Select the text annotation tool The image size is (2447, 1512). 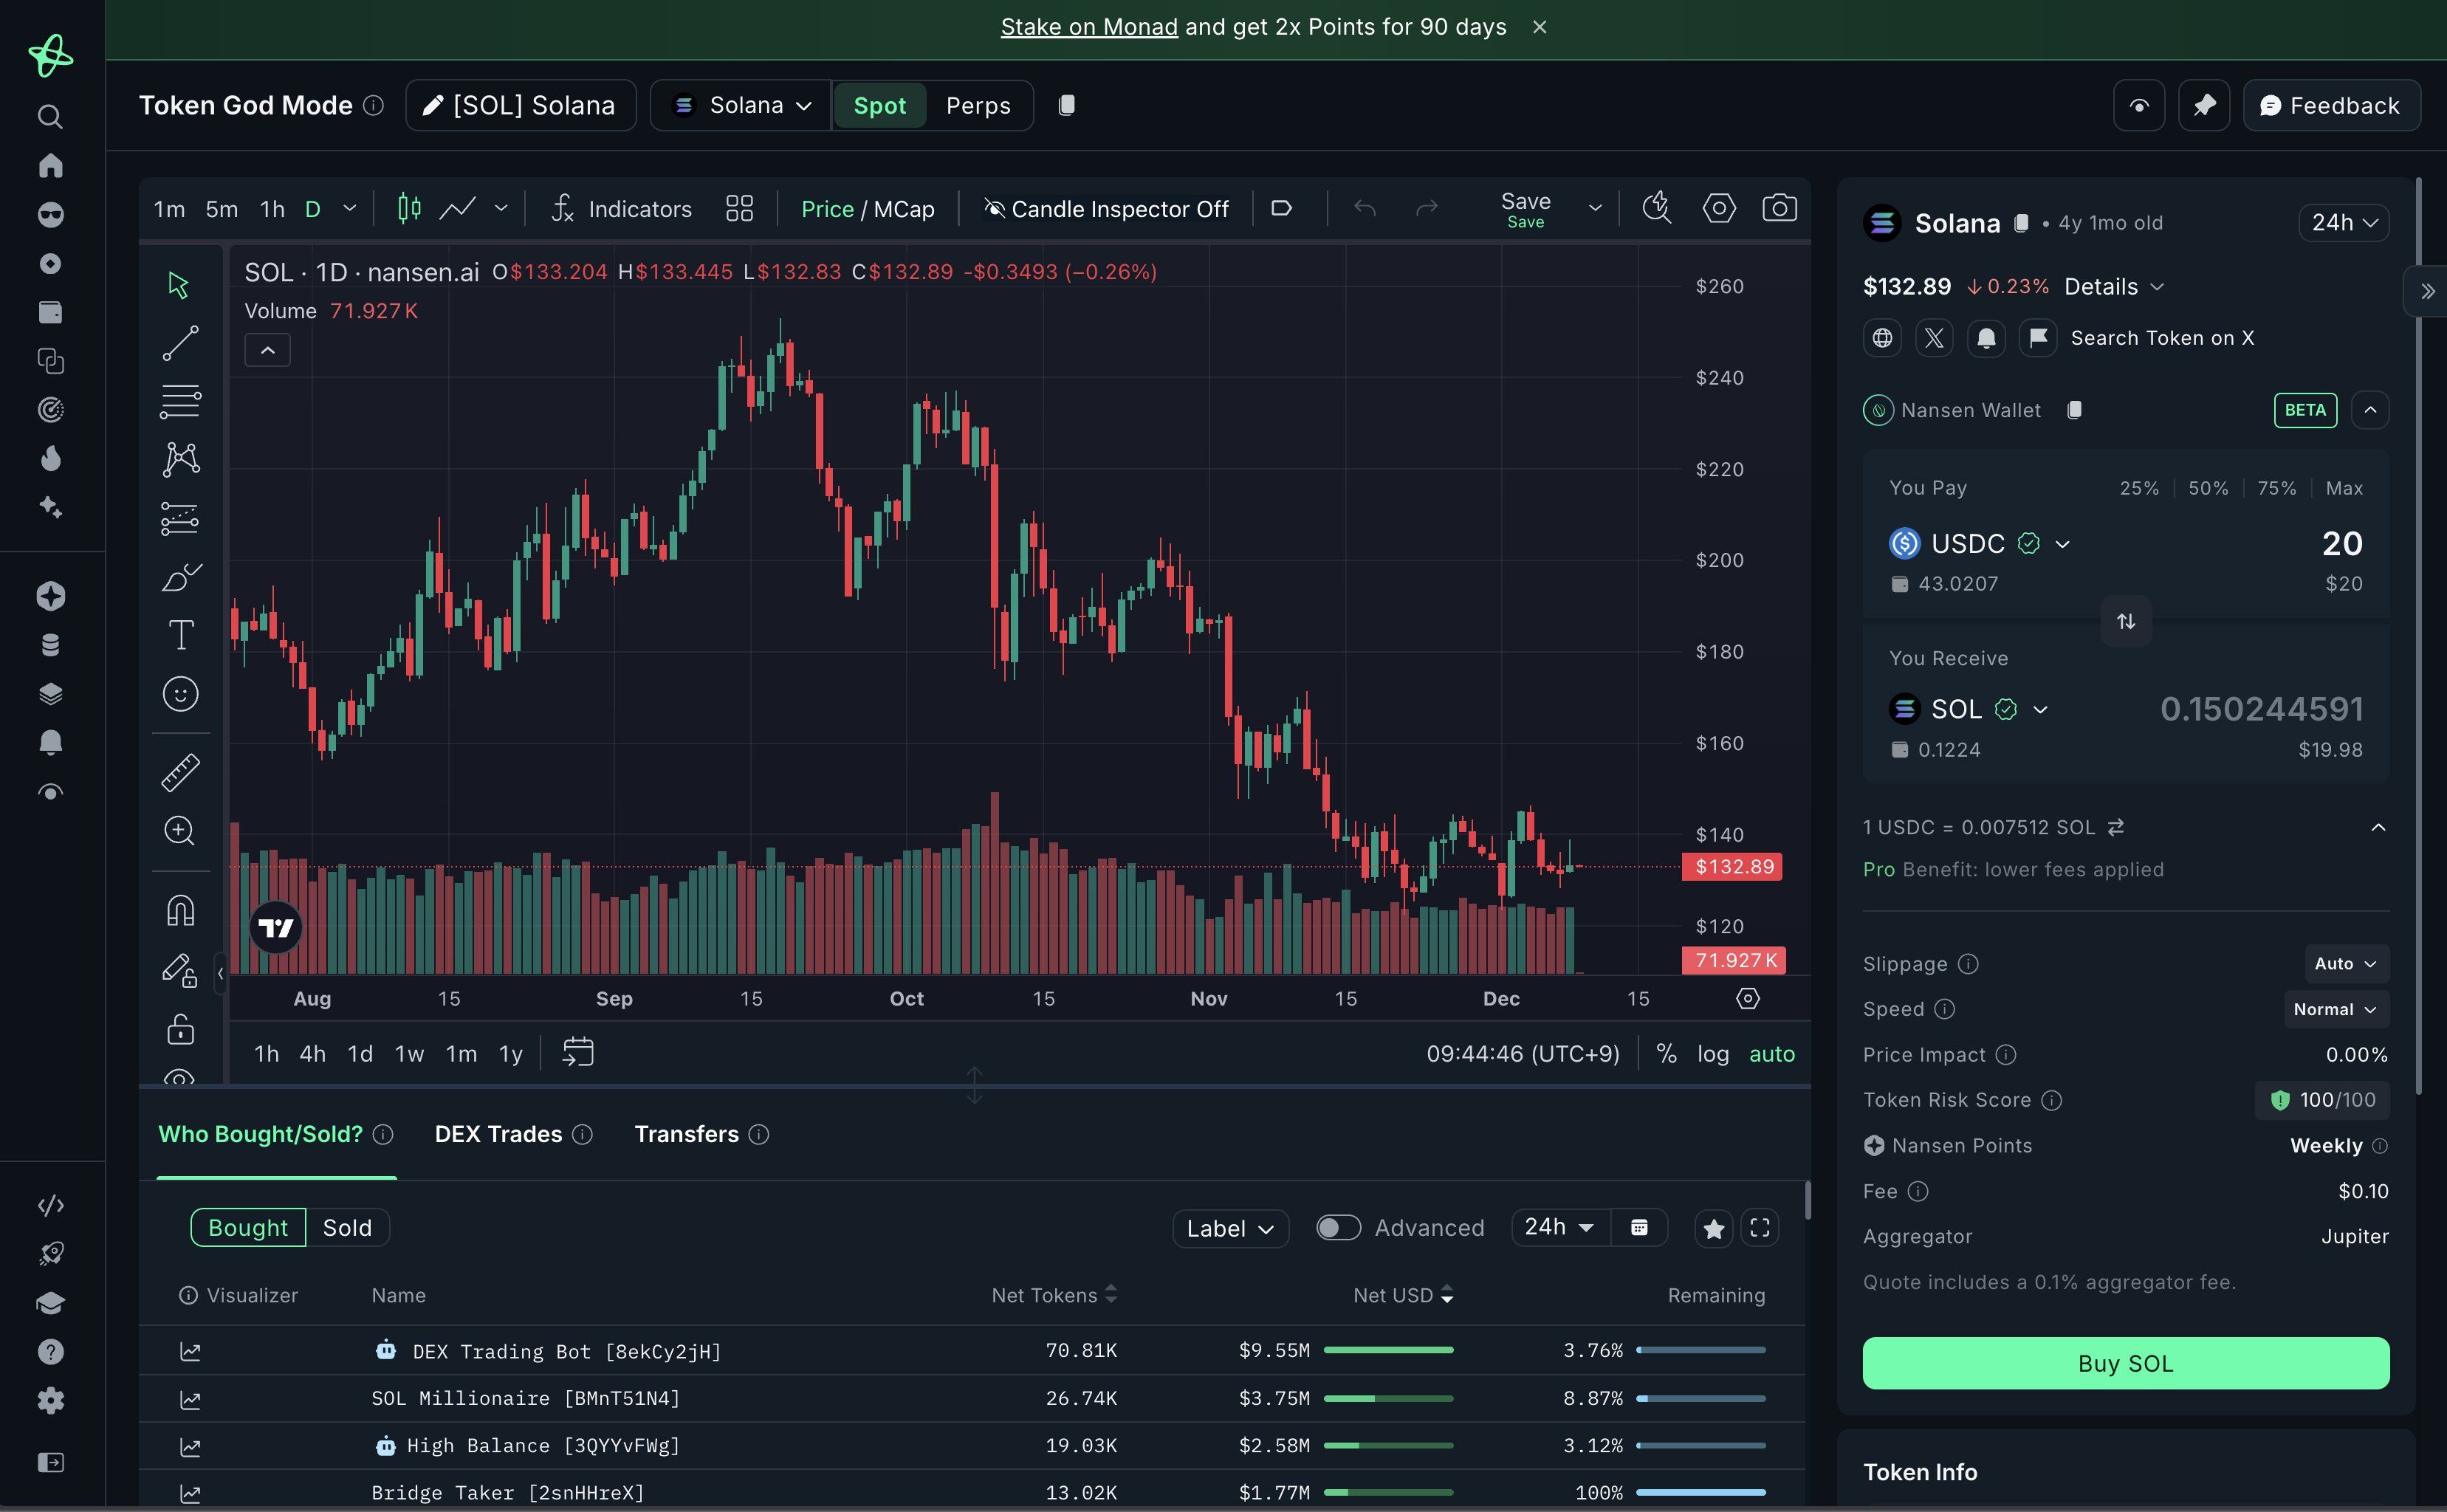(180, 635)
